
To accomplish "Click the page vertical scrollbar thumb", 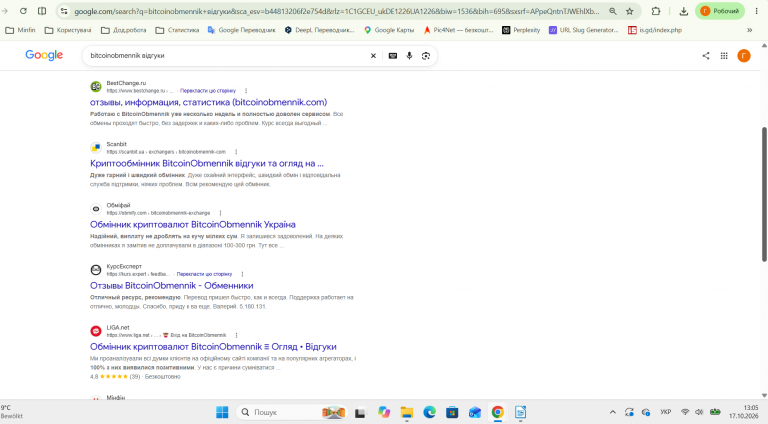I will click(x=764, y=194).
